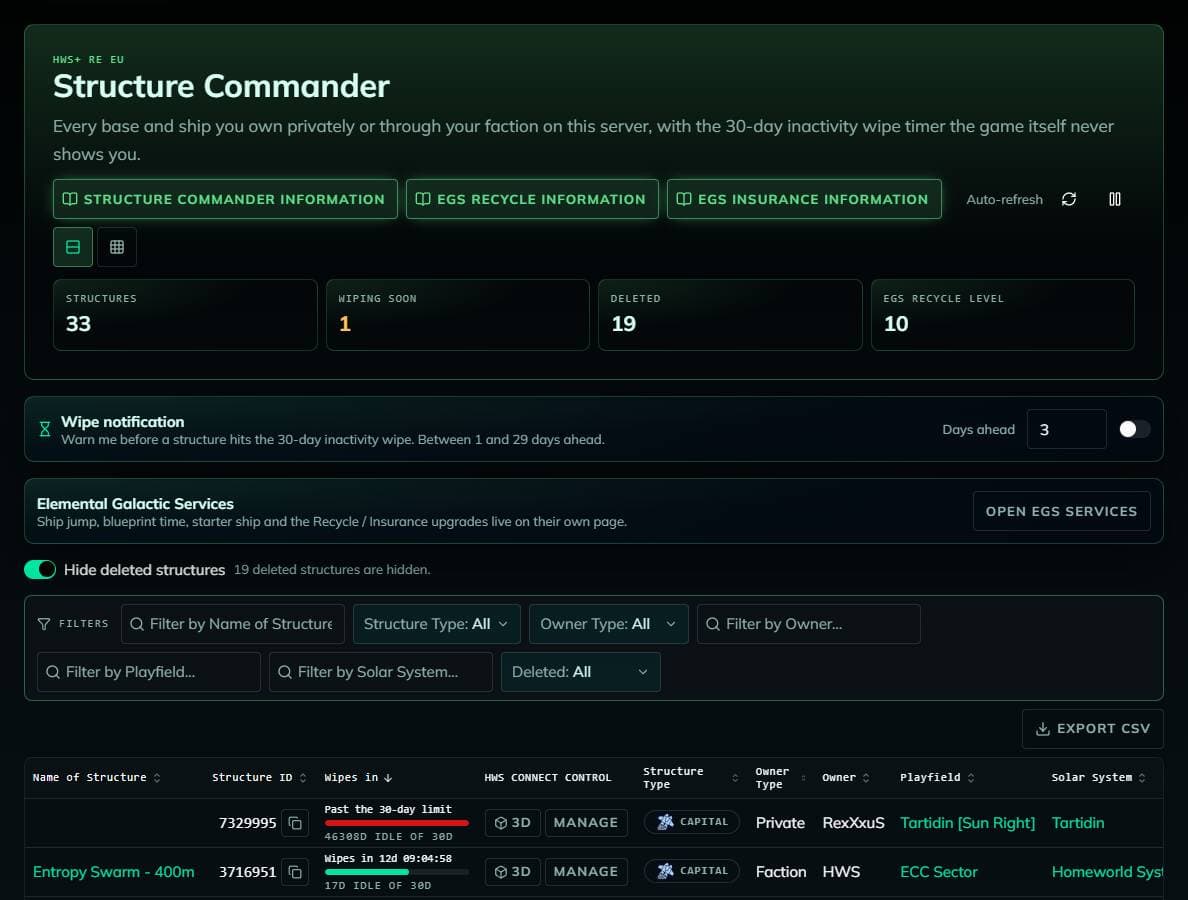This screenshot has width=1188, height=900.
Task: Click the EGS Recycle Level 10 card
Action: (x=1002, y=315)
